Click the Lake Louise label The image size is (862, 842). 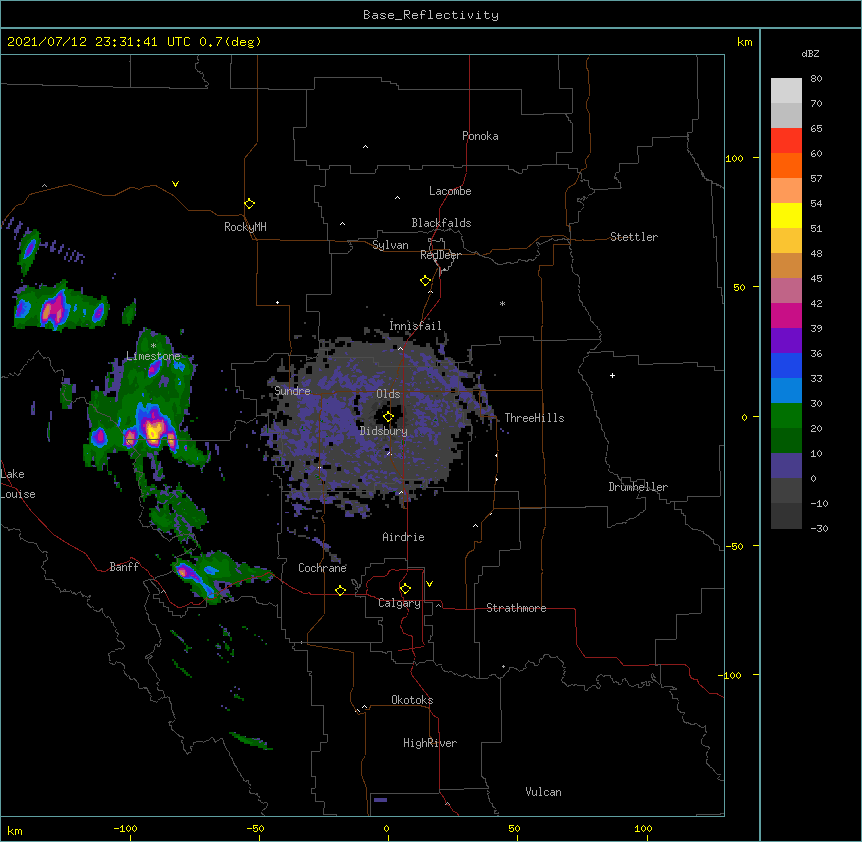[18, 484]
